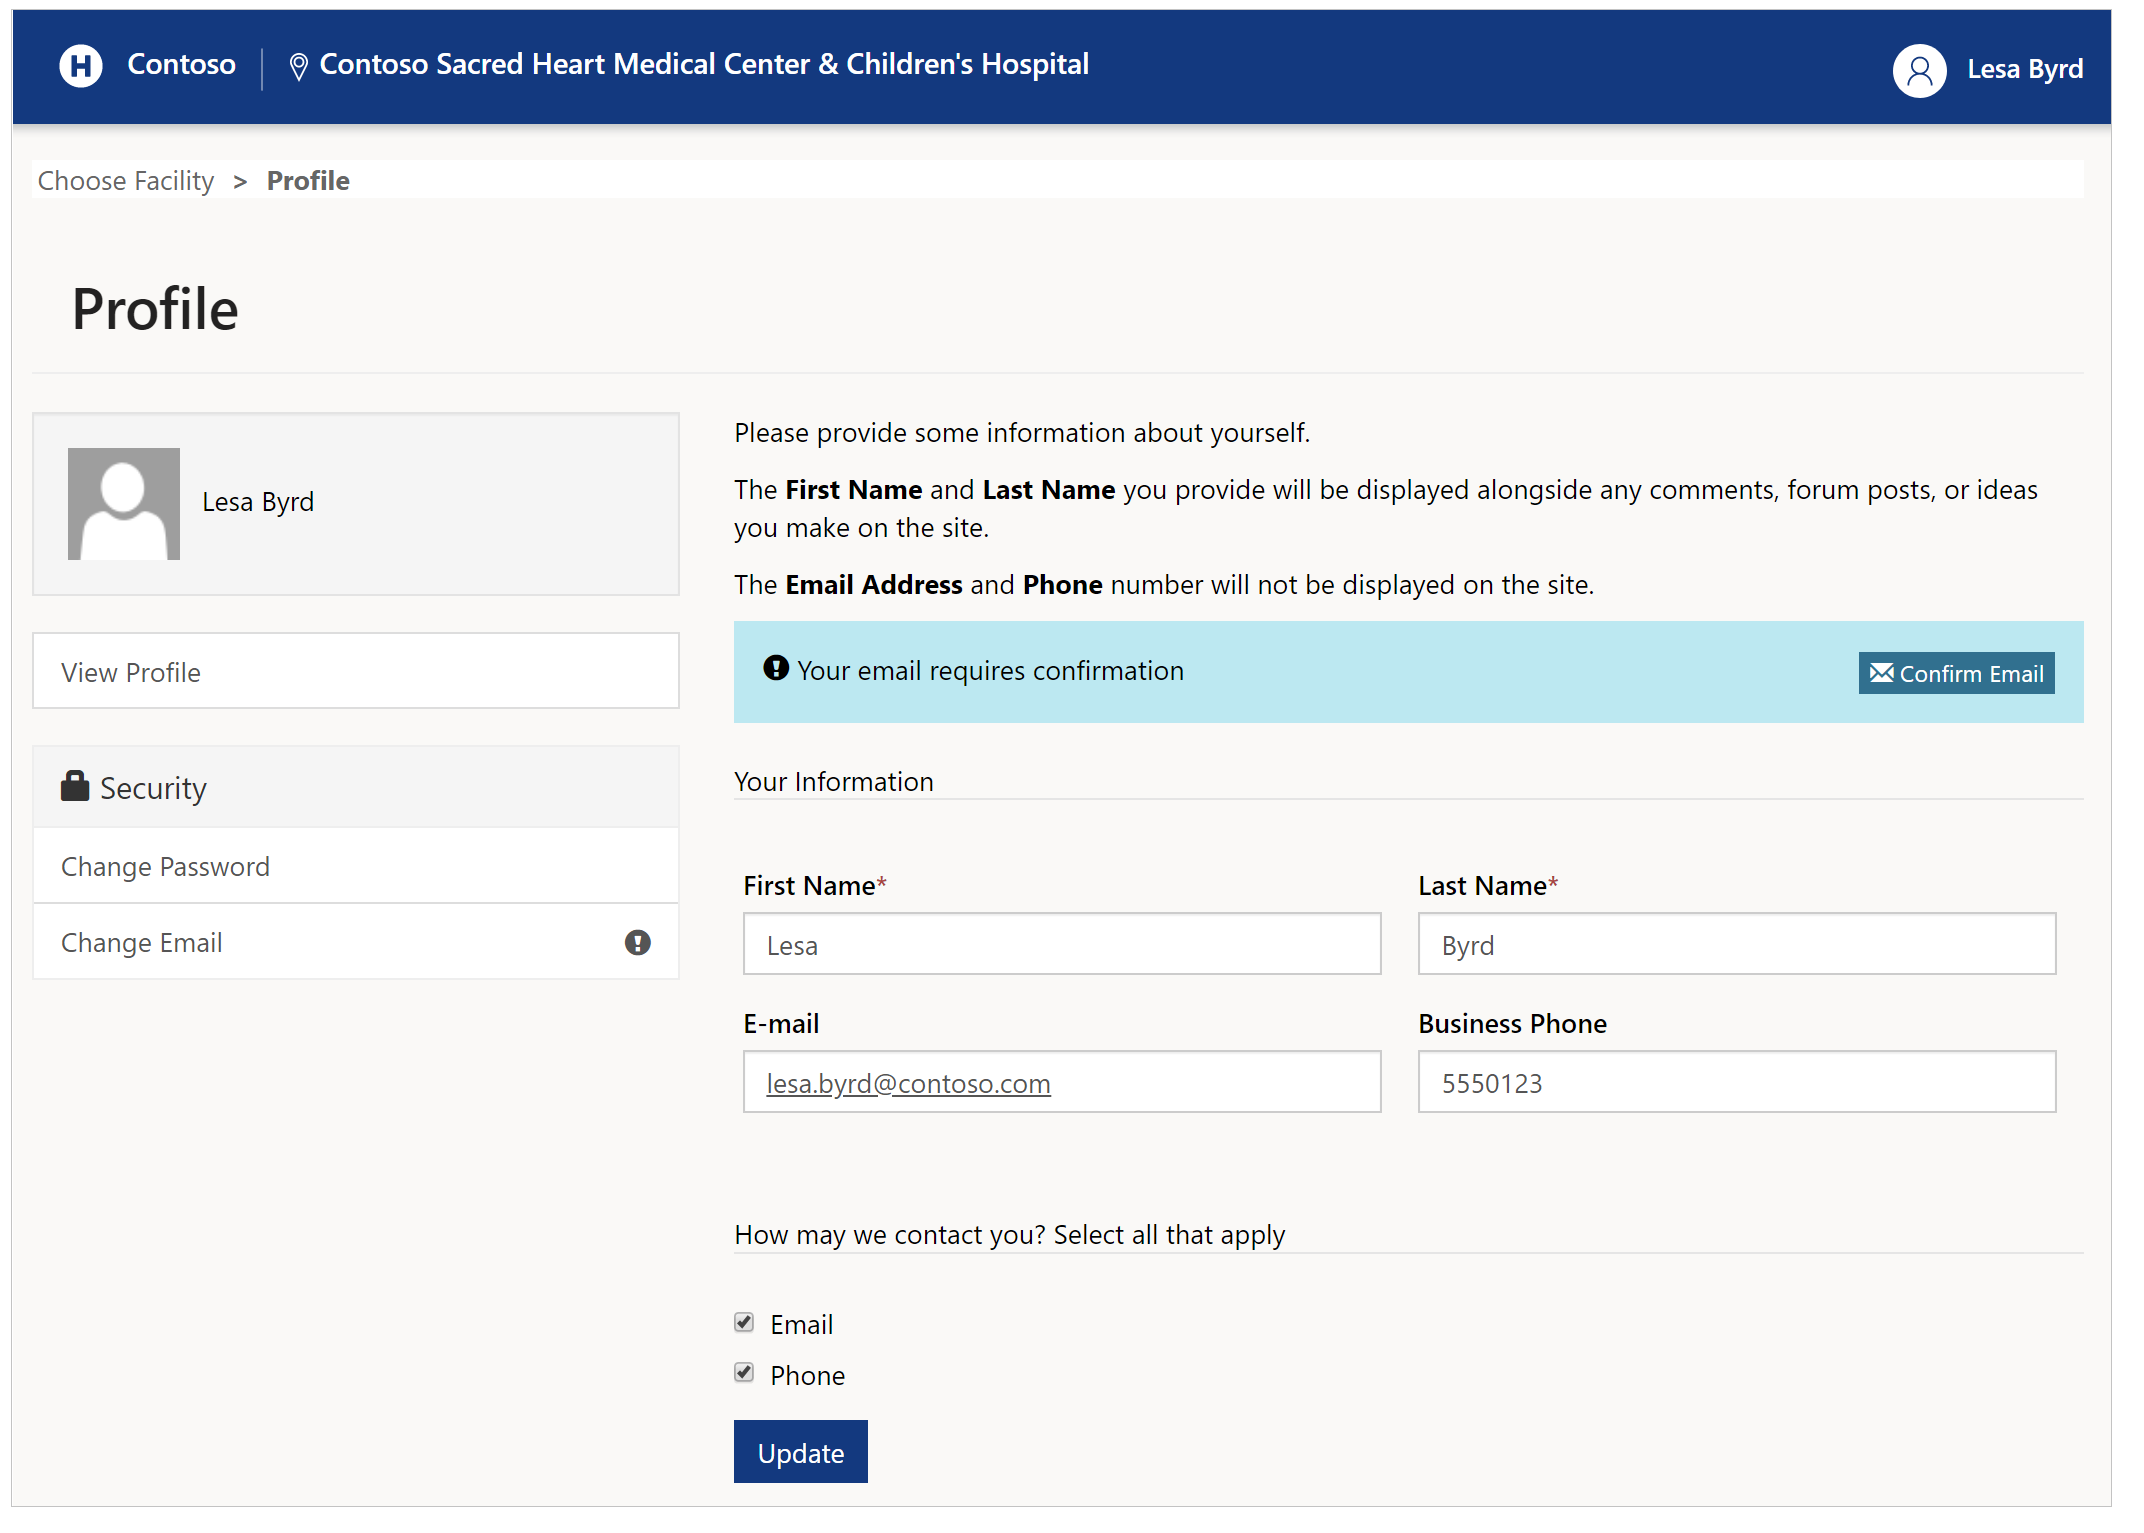Viewport: 2144px width, 1533px height.
Task: Click the Confirm Email button
Action: point(1956,672)
